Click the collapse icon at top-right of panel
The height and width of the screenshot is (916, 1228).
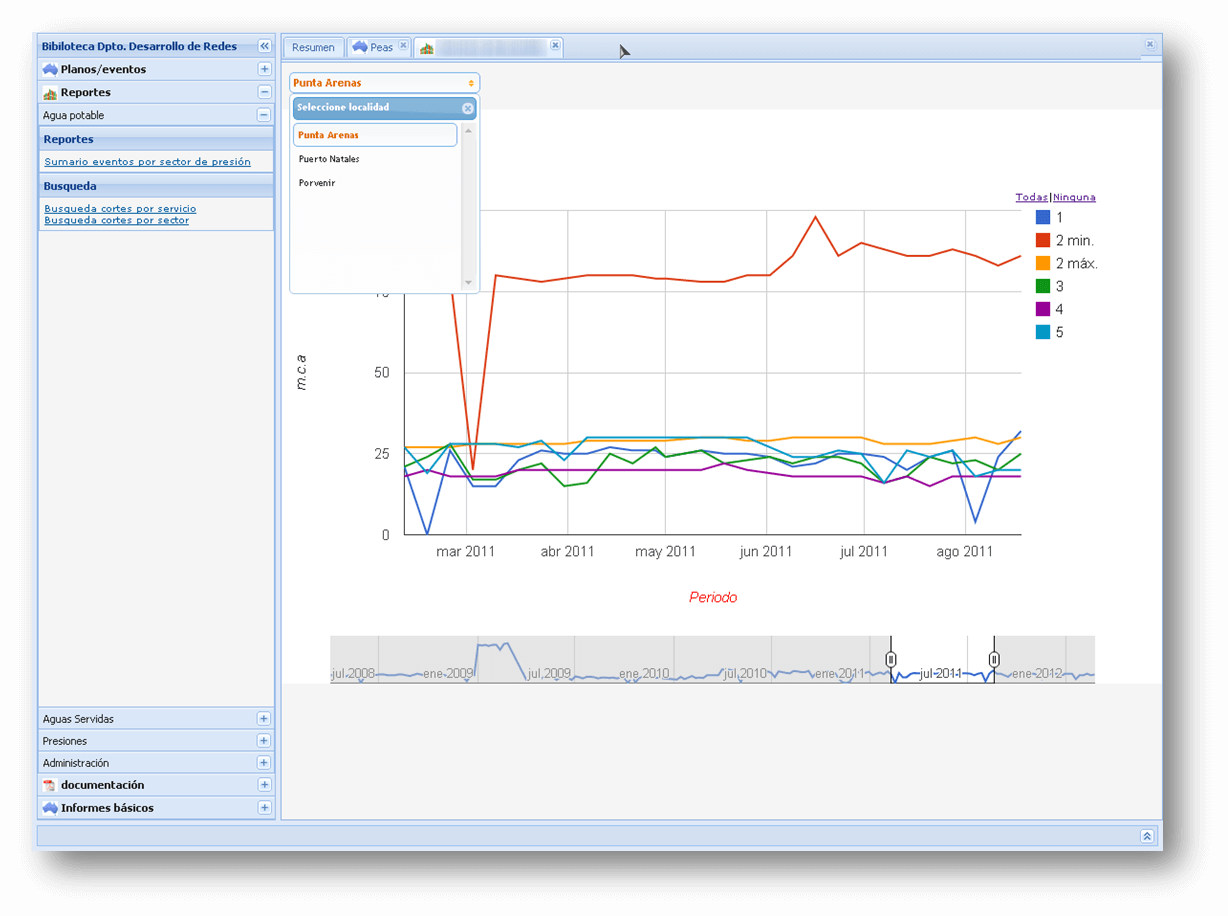pyautogui.click(x=1149, y=45)
